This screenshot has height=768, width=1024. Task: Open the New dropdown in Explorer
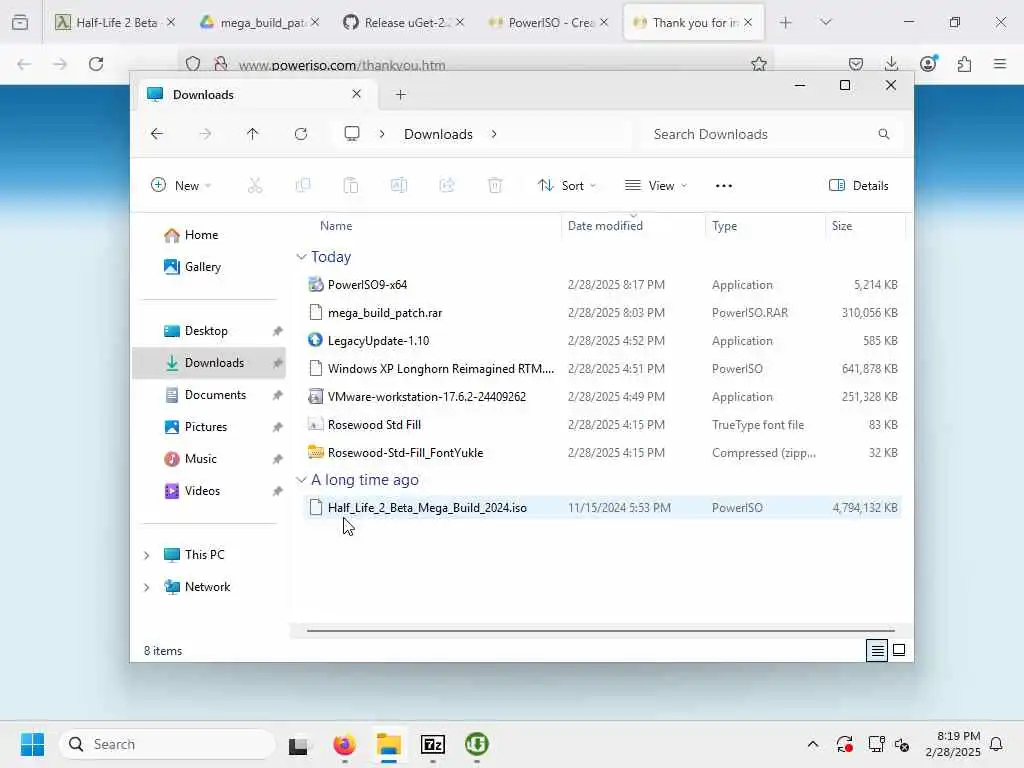(181, 185)
